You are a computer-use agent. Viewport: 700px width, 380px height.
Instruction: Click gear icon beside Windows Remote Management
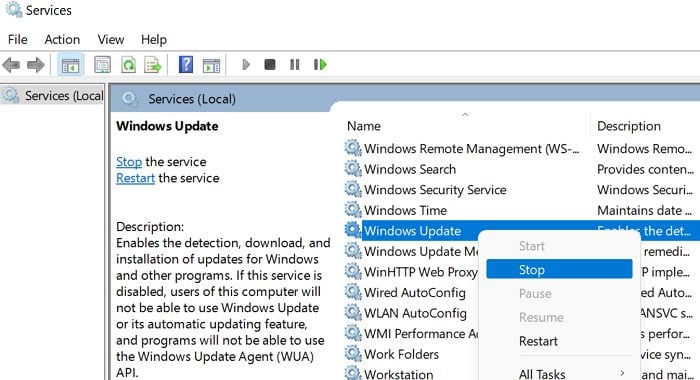[x=353, y=148]
